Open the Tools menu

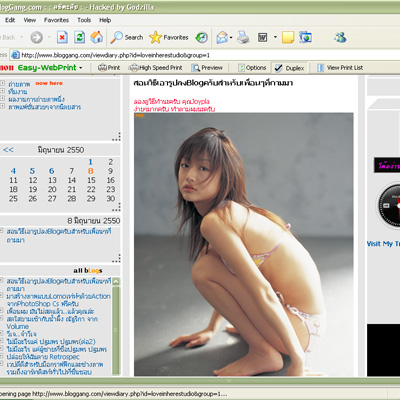pyautogui.click(x=84, y=20)
